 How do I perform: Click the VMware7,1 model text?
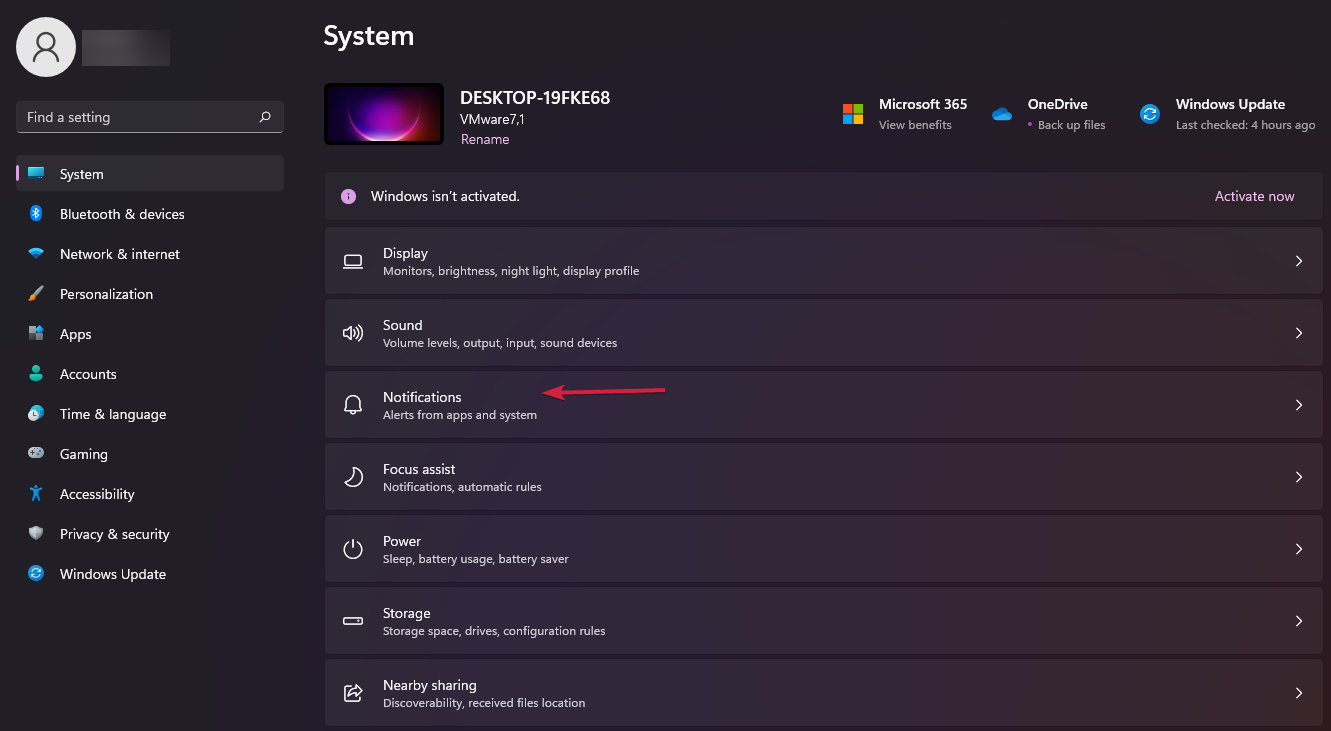(492, 119)
